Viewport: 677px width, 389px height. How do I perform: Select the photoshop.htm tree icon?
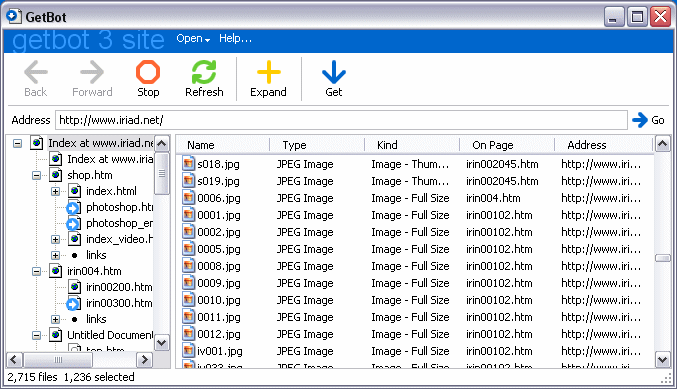73,208
